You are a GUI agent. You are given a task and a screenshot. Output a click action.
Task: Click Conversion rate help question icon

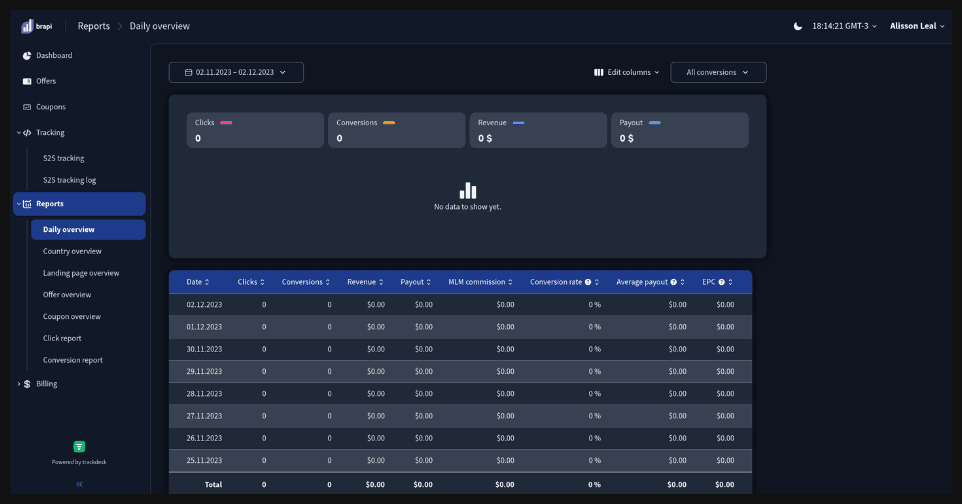588,282
